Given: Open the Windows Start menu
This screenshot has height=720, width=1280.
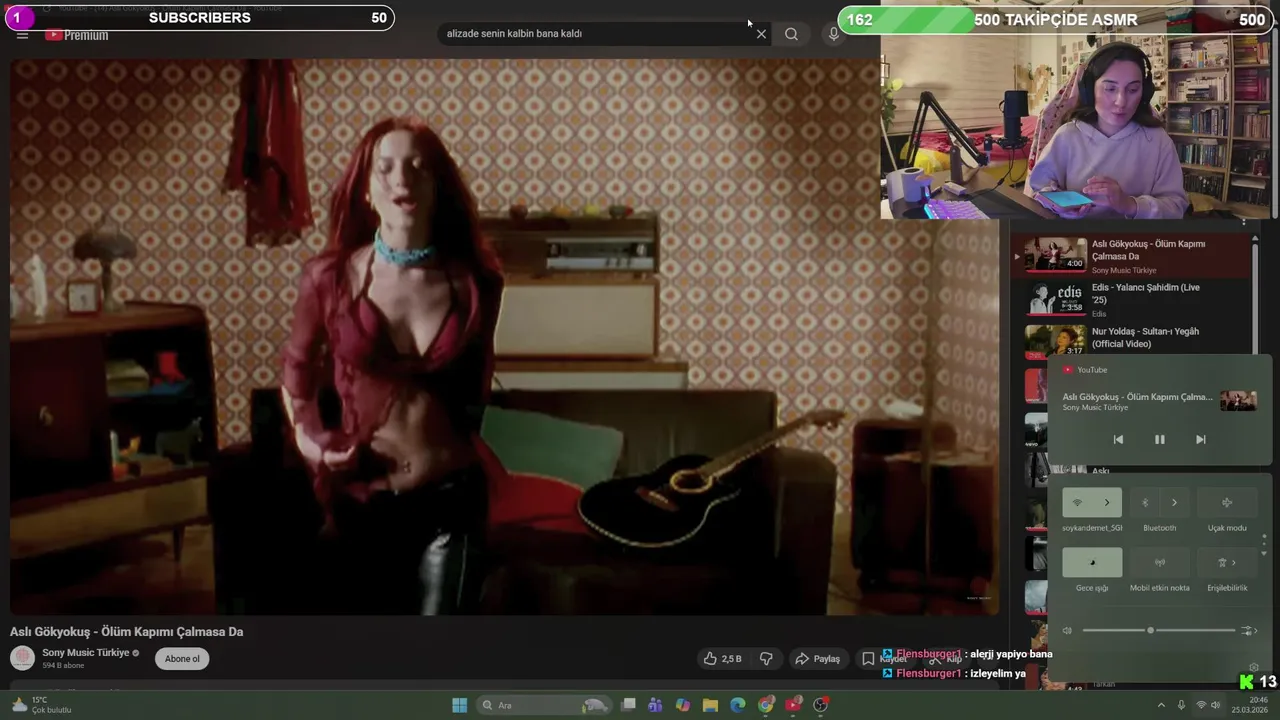Looking at the screenshot, I should tap(459, 705).
